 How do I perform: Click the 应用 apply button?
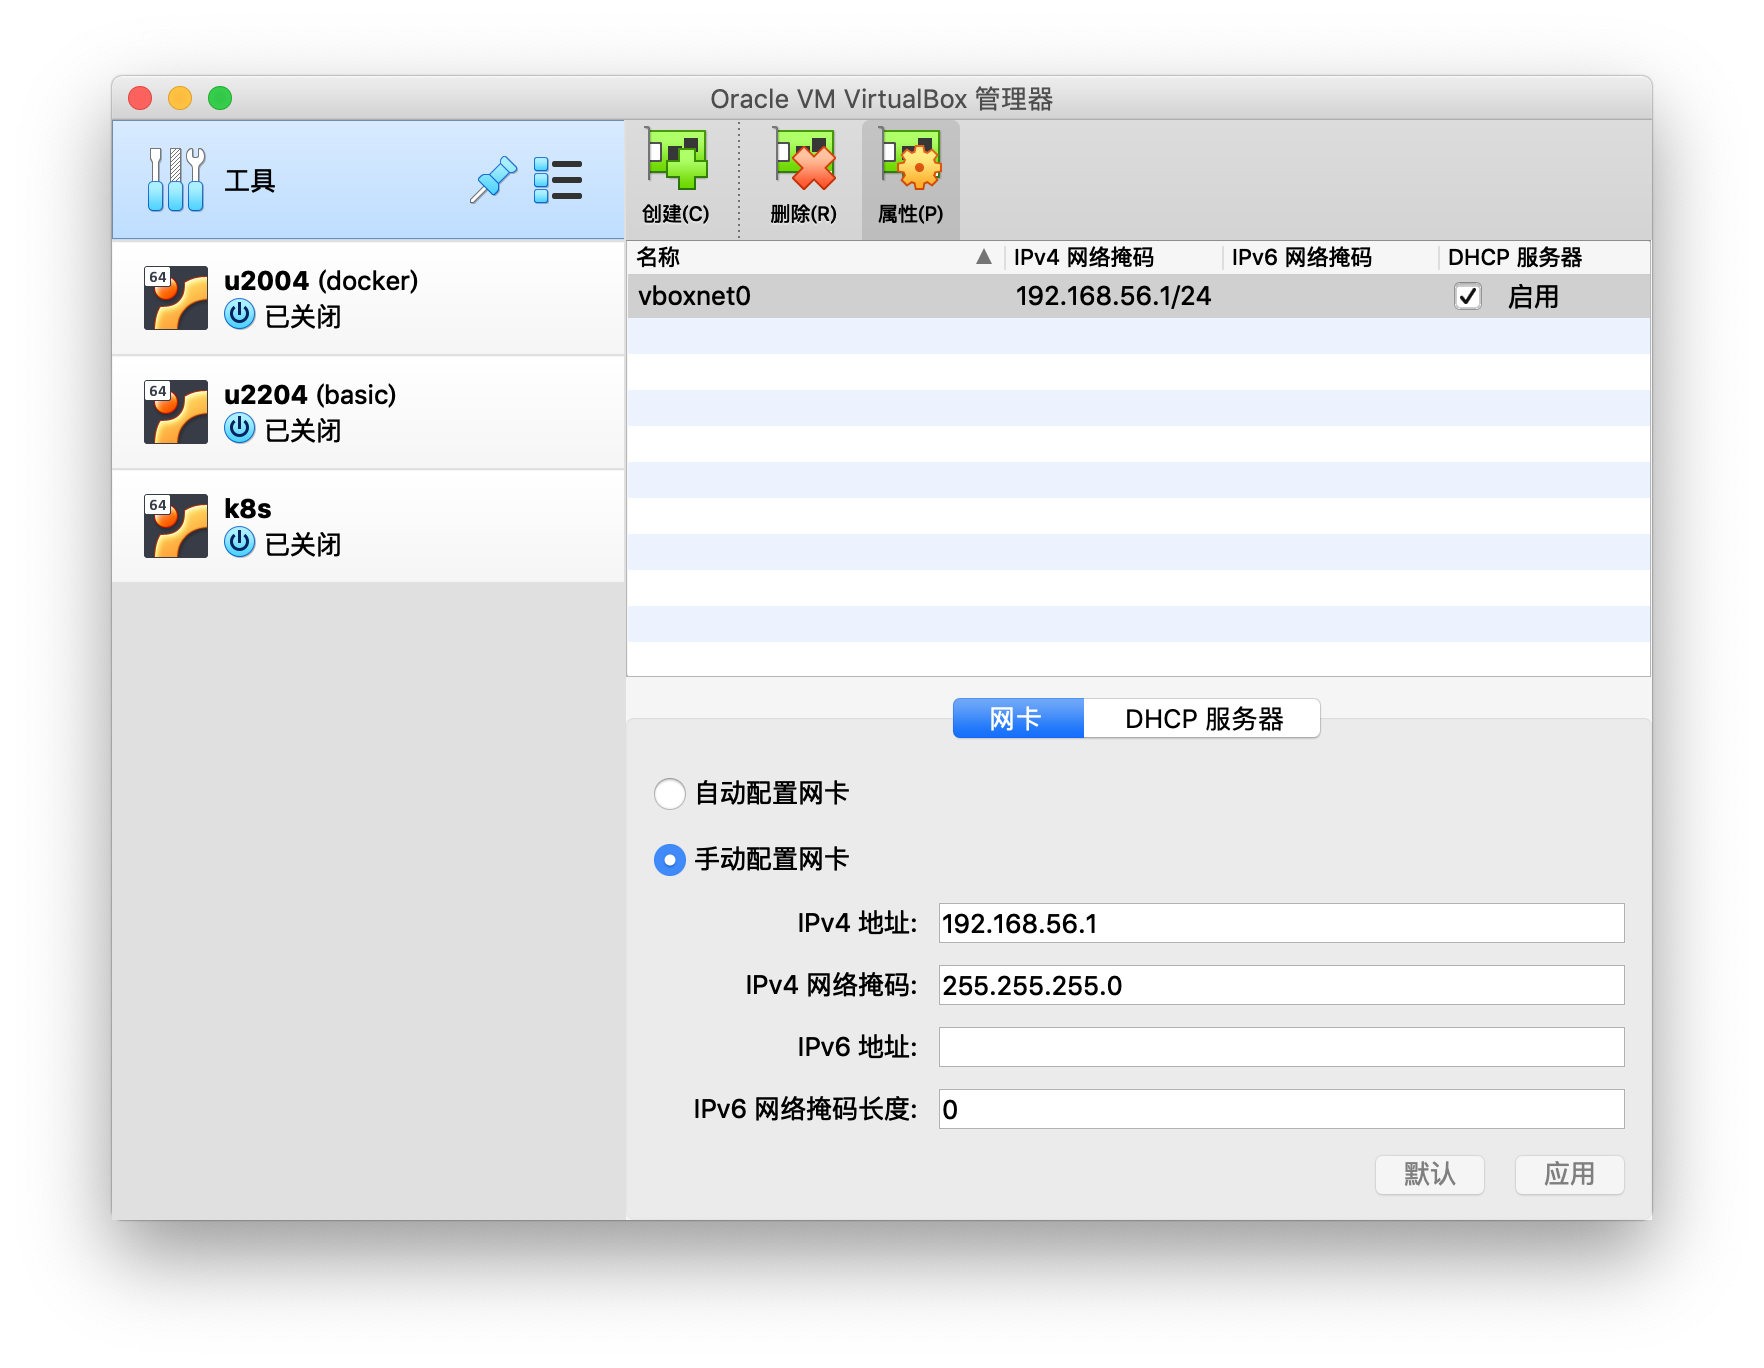tap(1568, 1174)
